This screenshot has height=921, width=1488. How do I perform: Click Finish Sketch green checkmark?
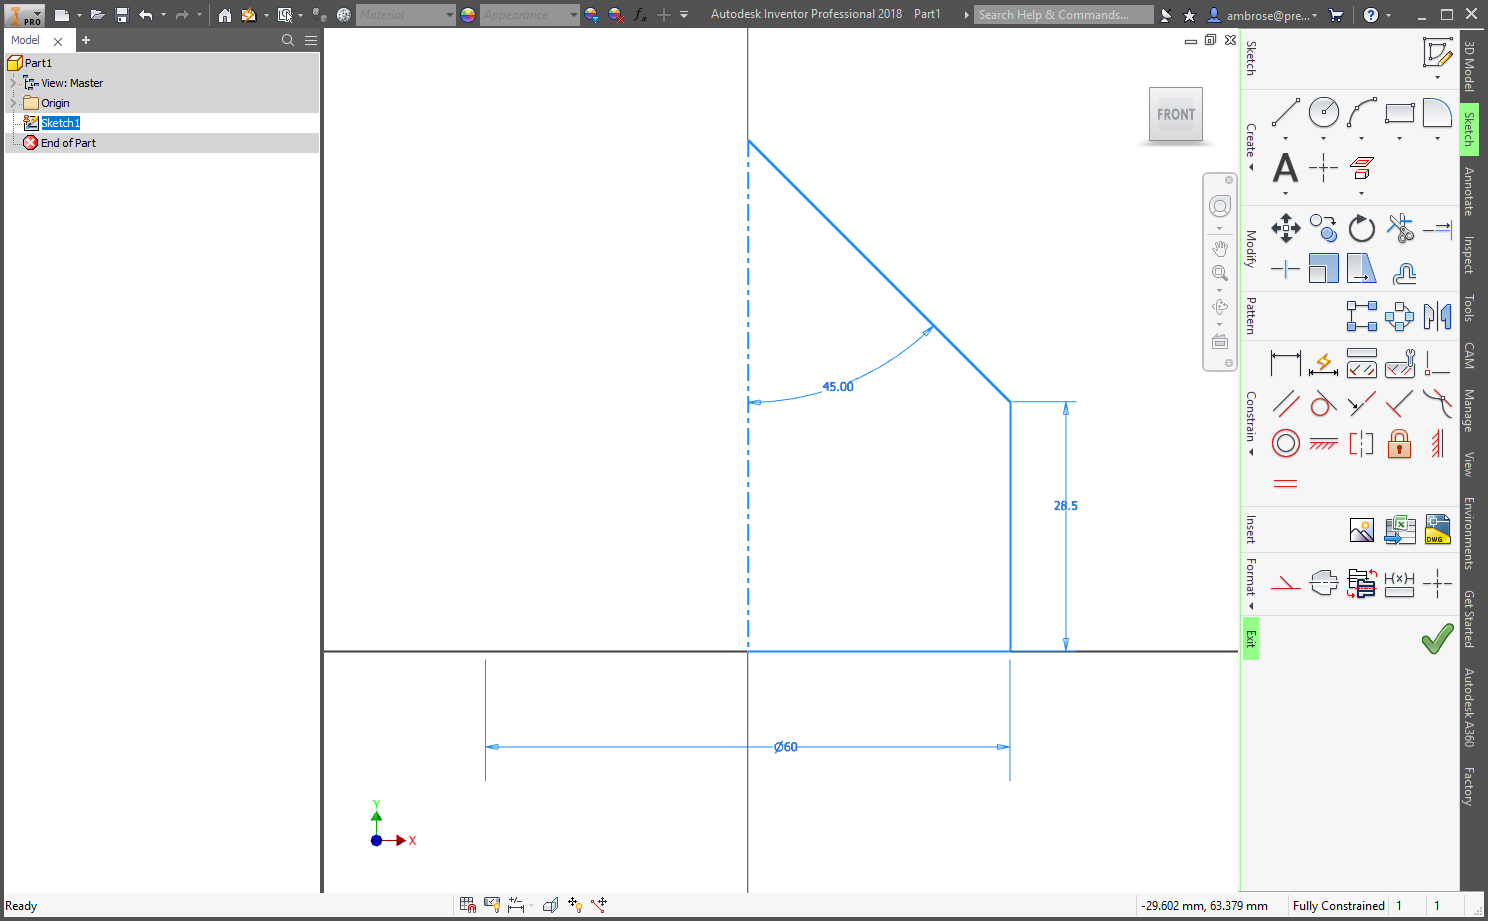point(1437,638)
